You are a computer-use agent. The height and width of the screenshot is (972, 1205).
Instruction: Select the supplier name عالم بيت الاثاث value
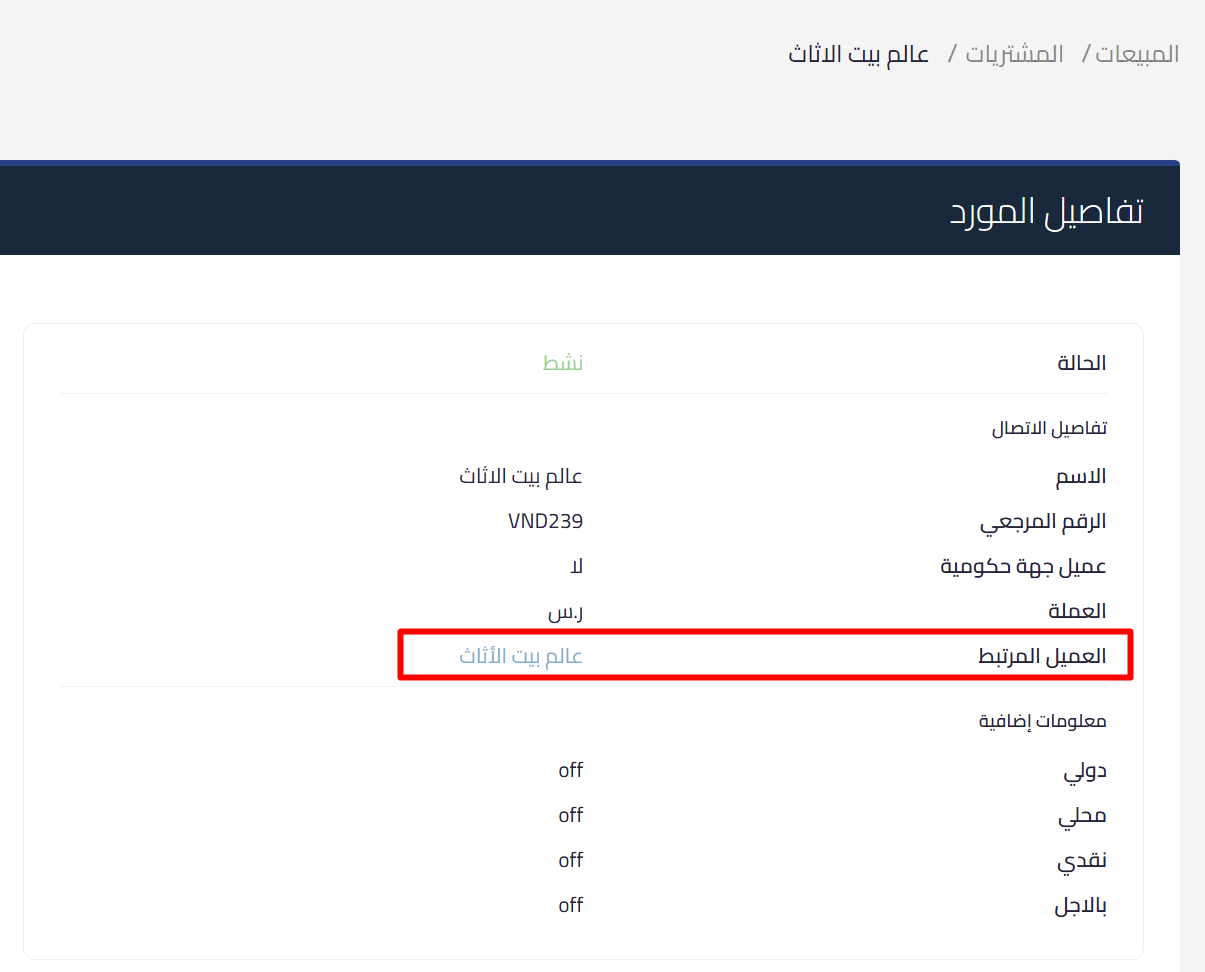(518, 476)
